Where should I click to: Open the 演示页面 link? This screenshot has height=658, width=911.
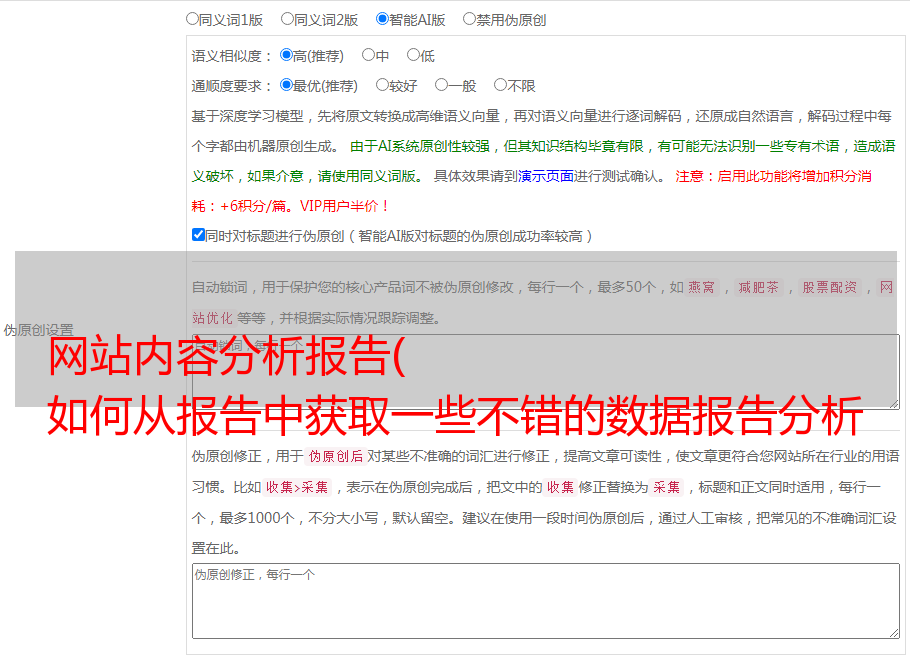pyautogui.click(x=546, y=176)
